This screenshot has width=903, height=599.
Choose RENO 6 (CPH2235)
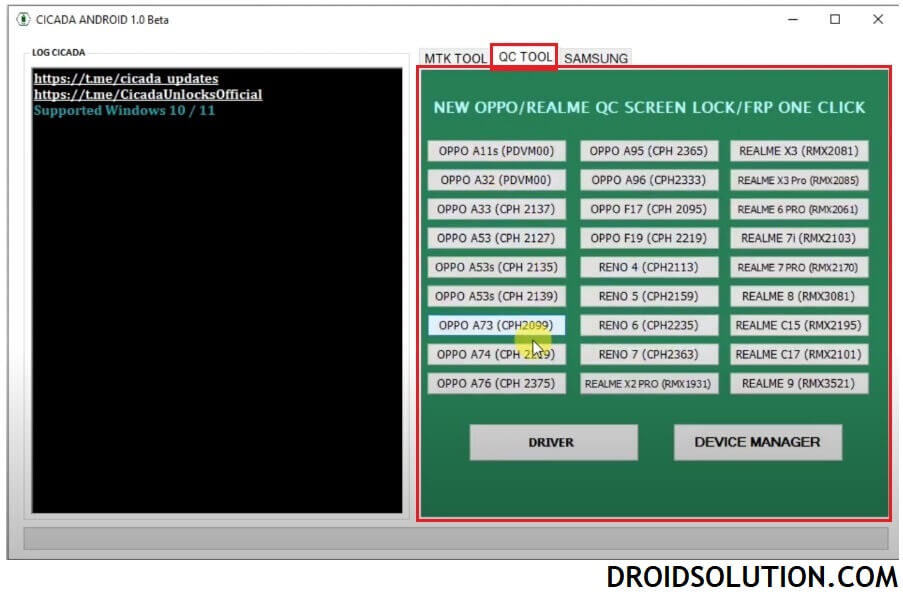[x=649, y=325]
